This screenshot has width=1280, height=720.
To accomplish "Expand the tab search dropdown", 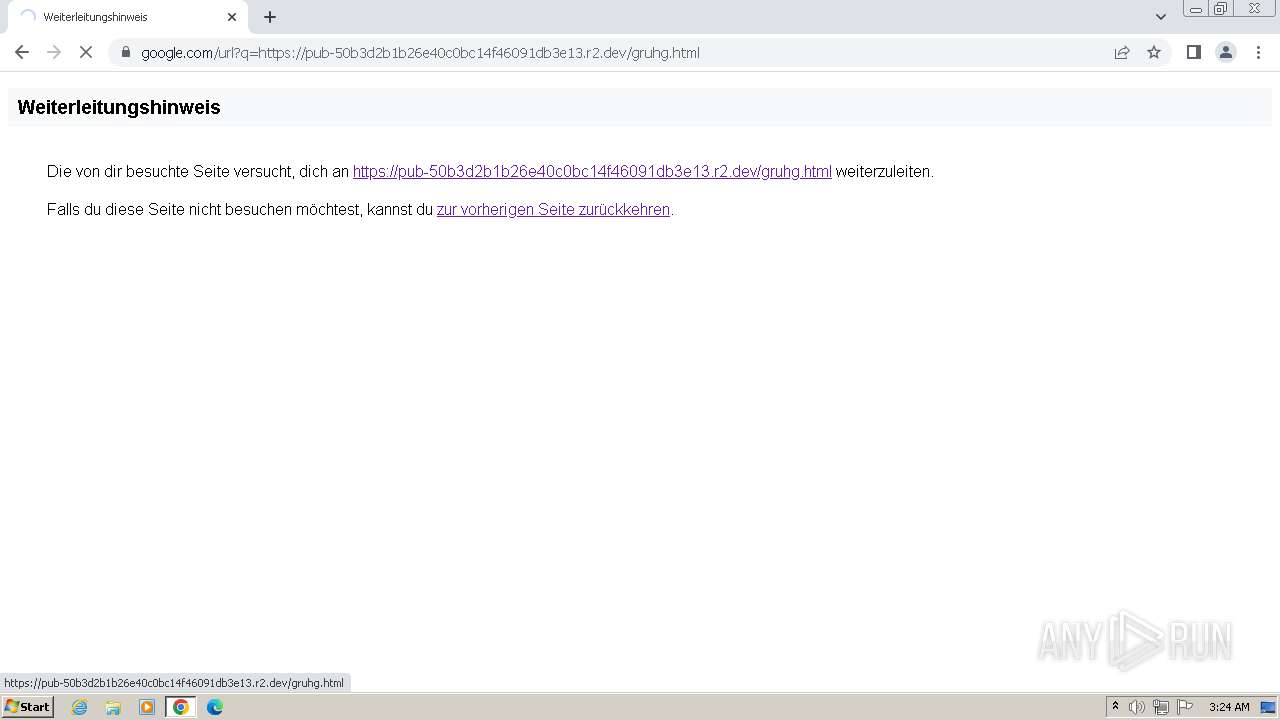I will pos(1161,17).
